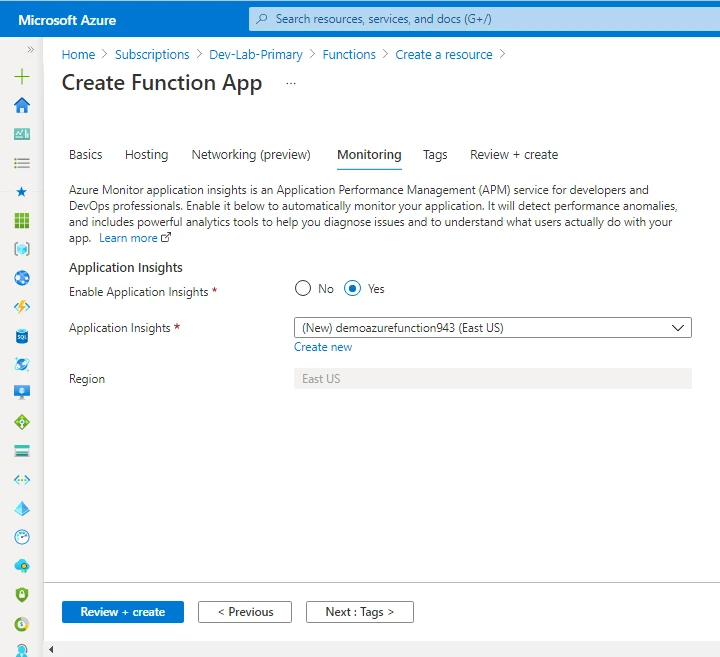Go to Create a resource in breadcrumb
Viewport: 720px width, 657px height.
(x=444, y=55)
